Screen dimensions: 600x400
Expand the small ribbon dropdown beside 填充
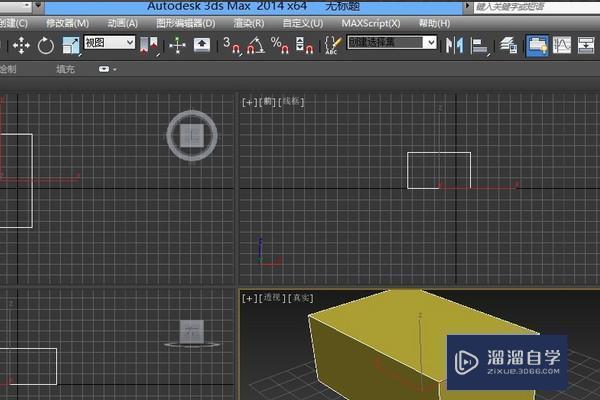pyautogui.click(x=106, y=70)
